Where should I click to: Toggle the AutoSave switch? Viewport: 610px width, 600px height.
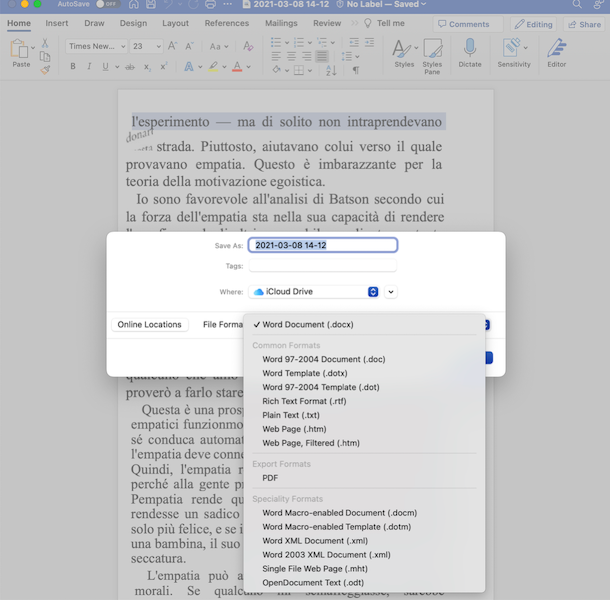107,4
